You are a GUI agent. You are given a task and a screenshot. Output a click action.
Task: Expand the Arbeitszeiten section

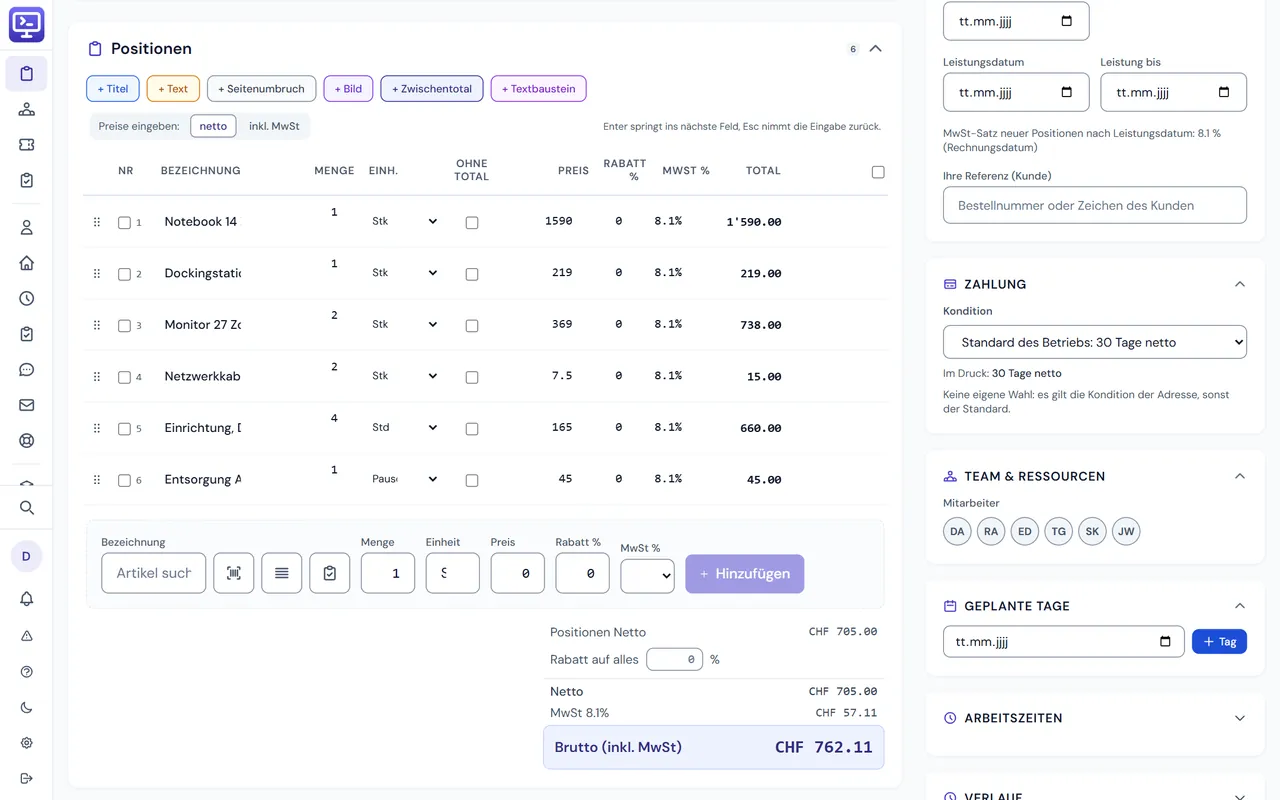click(x=1240, y=718)
